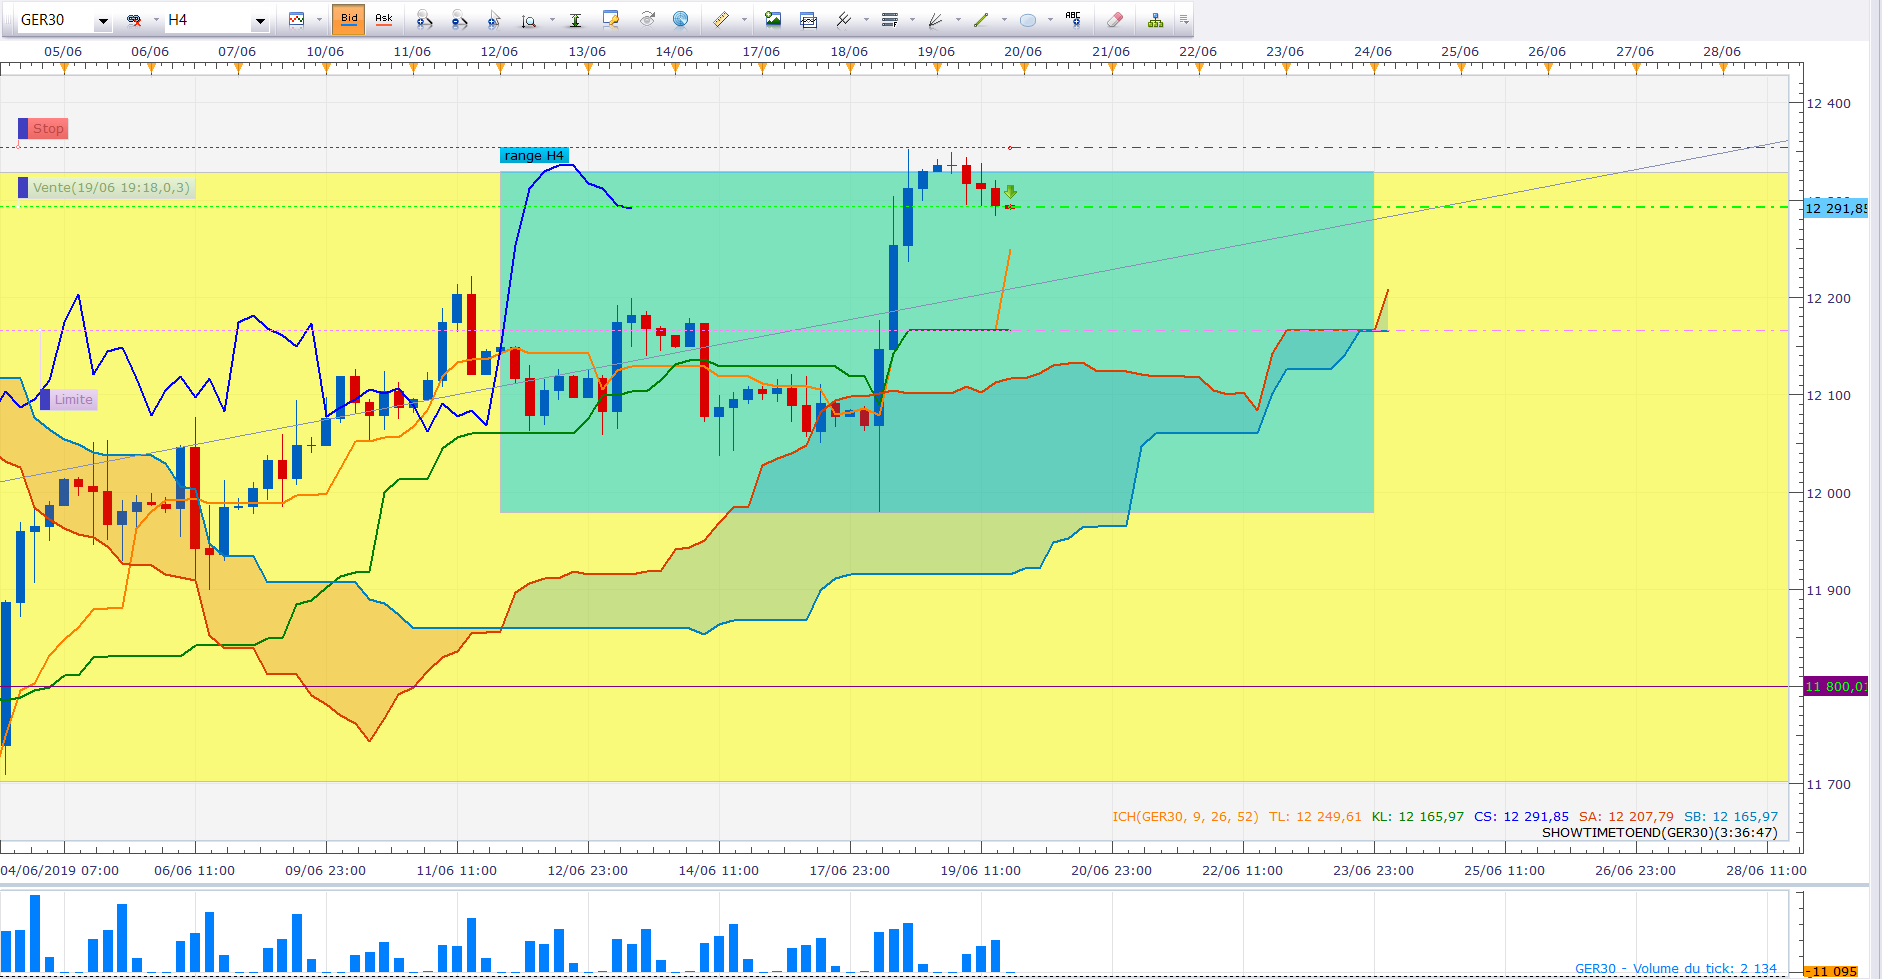1882x979 pixels.
Task: Click the zoom scale icon
Action: point(529,20)
